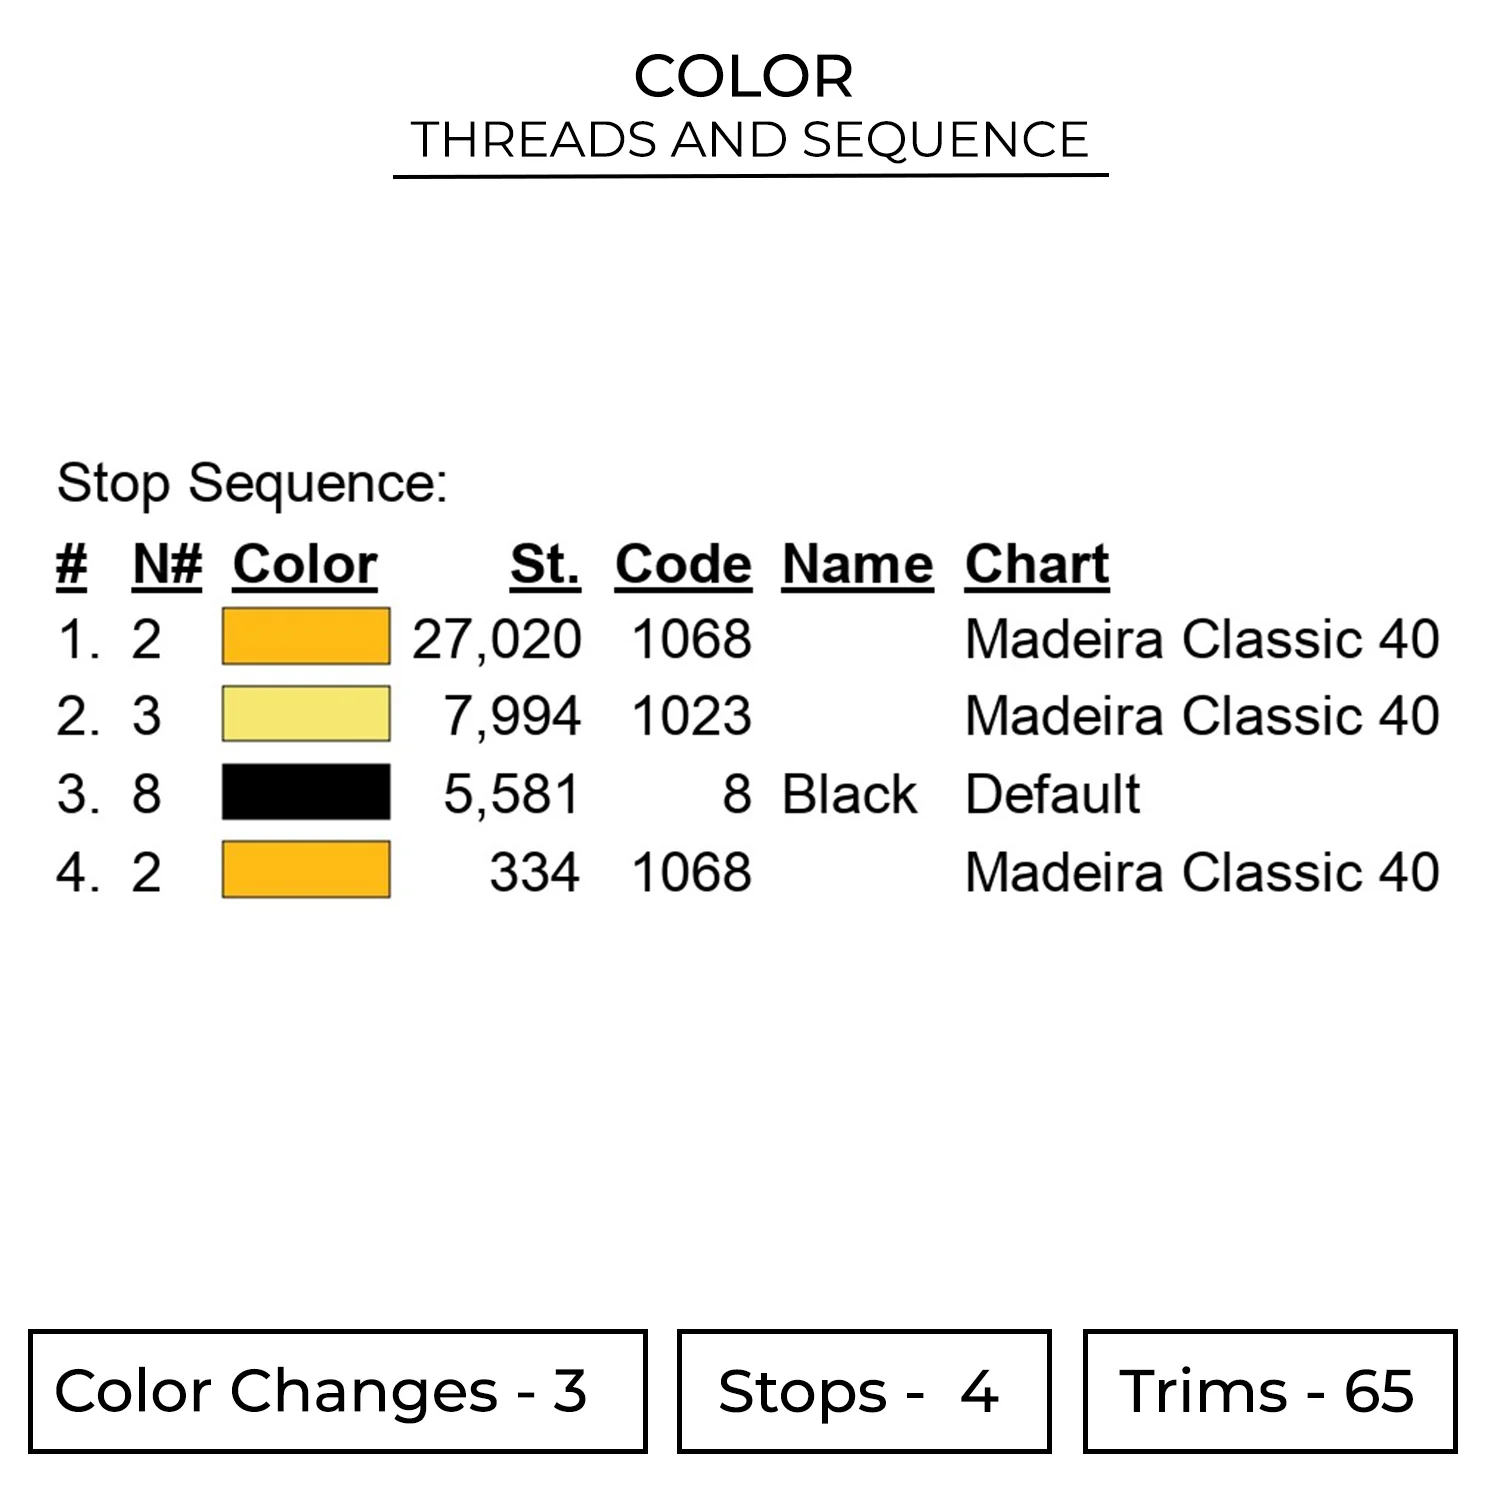Click the THREADS AND SEQUENCE heading

click(750, 140)
